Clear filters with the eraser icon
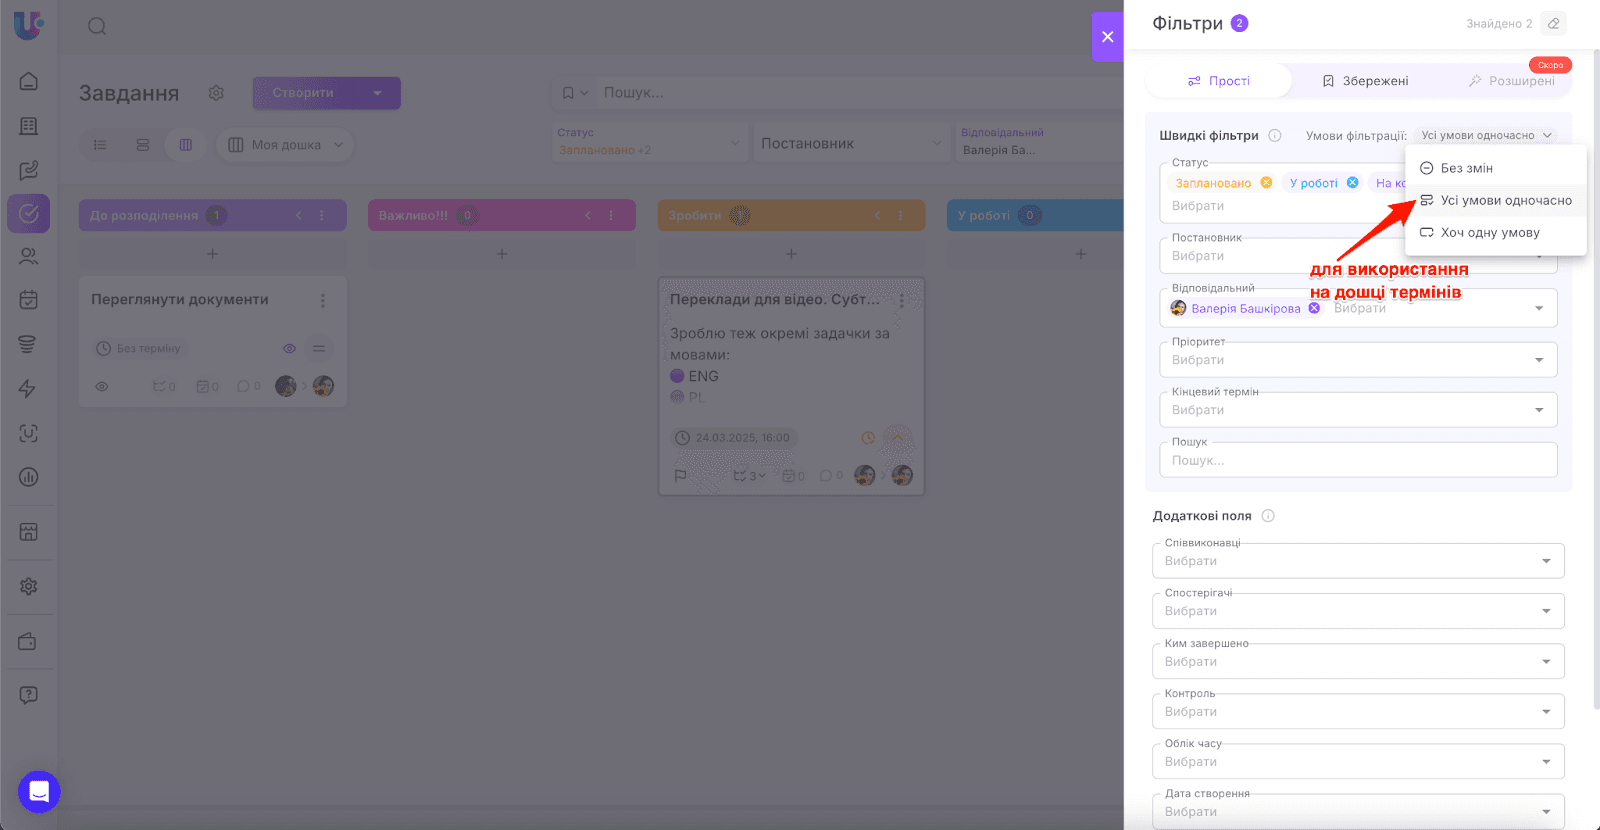Viewport: 1600px width, 830px height. click(1553, 23)
